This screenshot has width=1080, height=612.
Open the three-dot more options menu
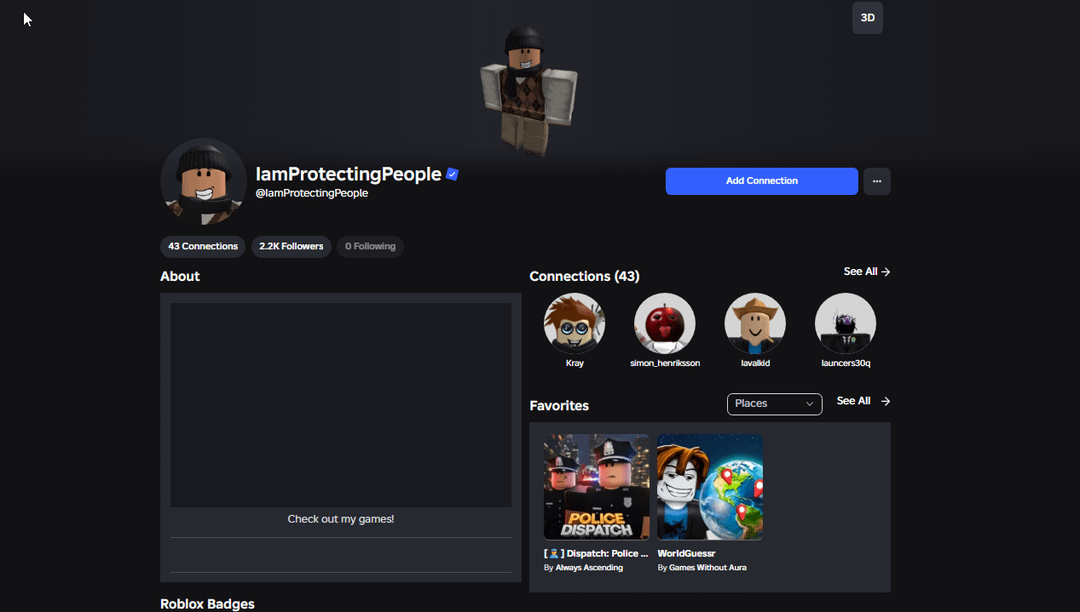coord(876,181)
